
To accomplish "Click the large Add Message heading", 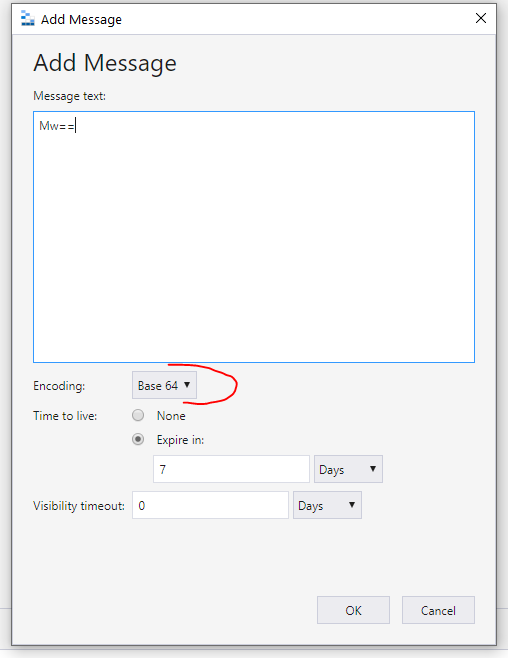I will (105, 63).
